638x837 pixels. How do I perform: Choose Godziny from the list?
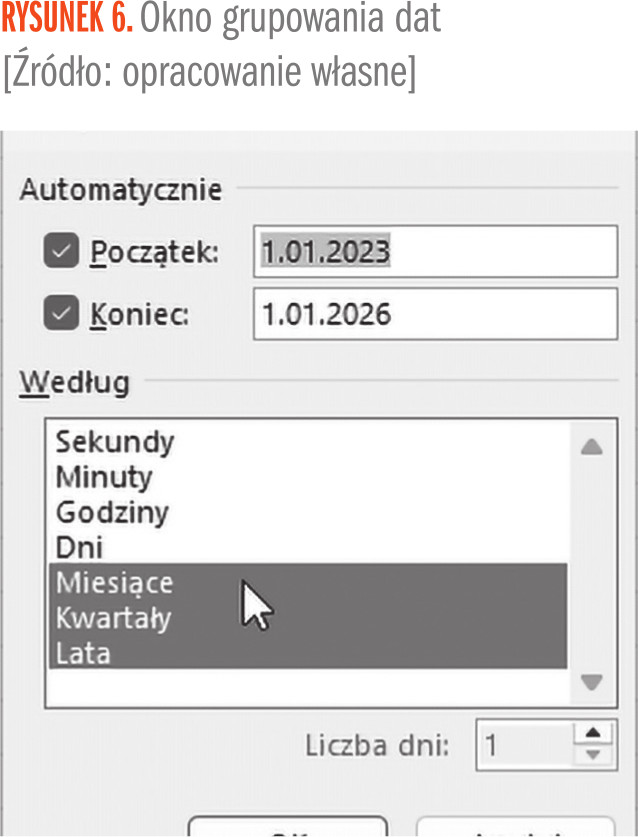[112, 513]
